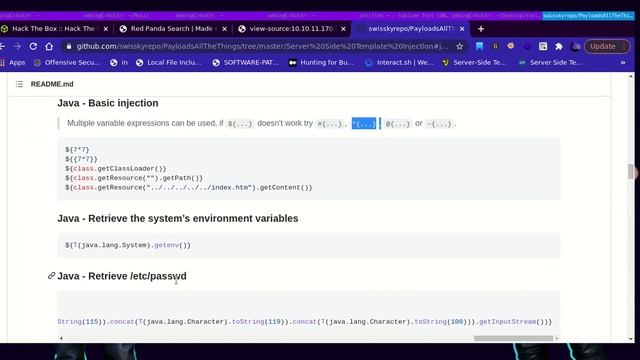Click the page scrollbar up arrow
640x360 pixels.
pos(631,76)
